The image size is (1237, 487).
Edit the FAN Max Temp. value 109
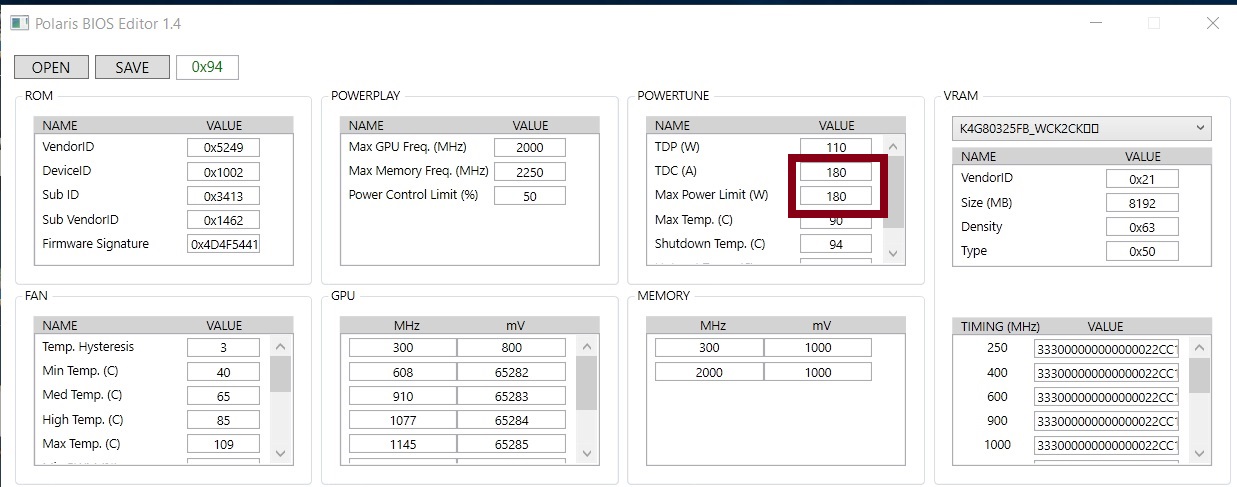coord(223,444)
